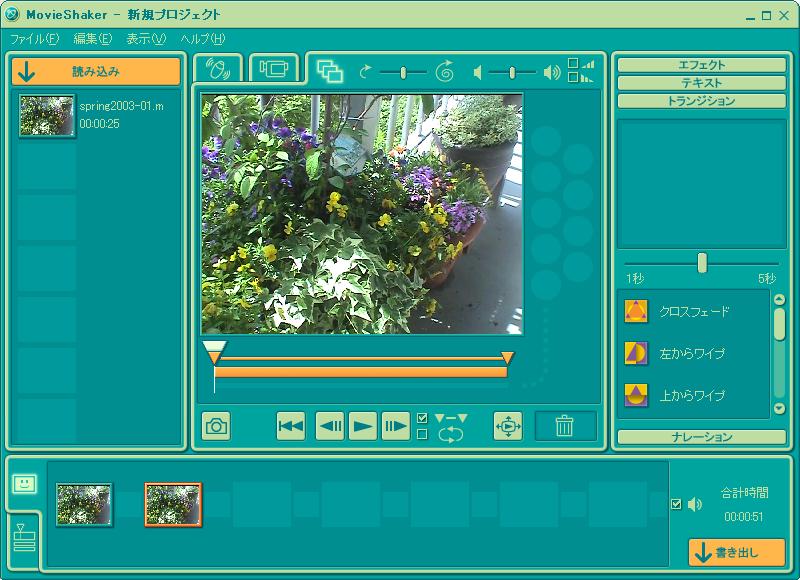Open the ナレーション panel
Image resolution: width=800 pixels, height=580 pixels.
pyautogui.click(x=702, y=437)
